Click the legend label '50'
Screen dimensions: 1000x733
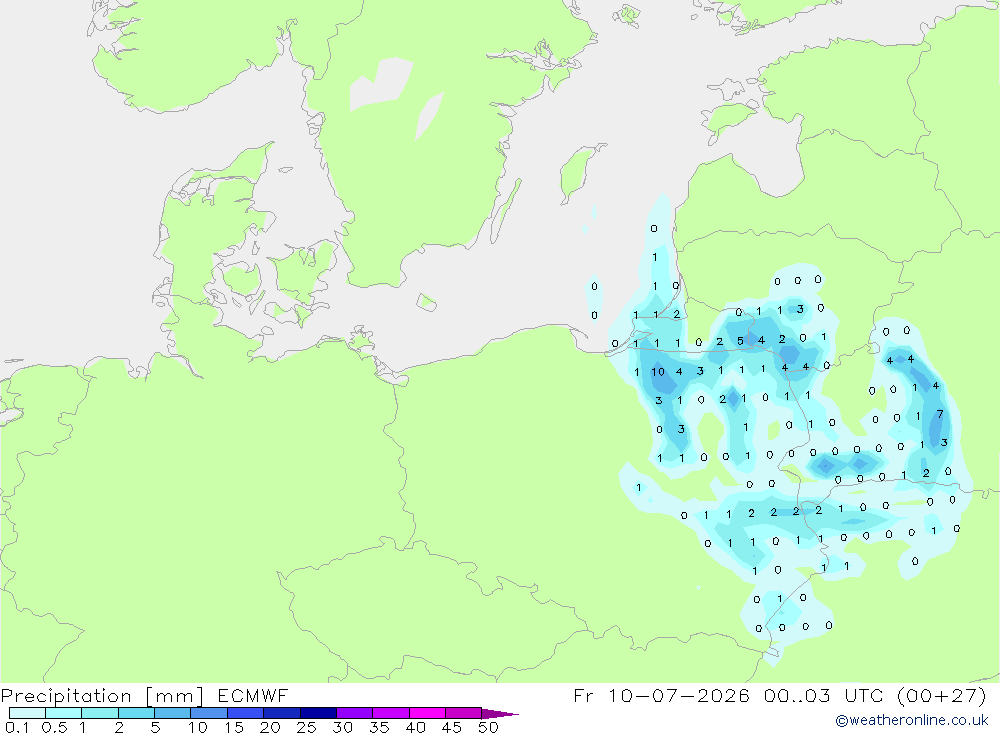[x=489, y=727]
